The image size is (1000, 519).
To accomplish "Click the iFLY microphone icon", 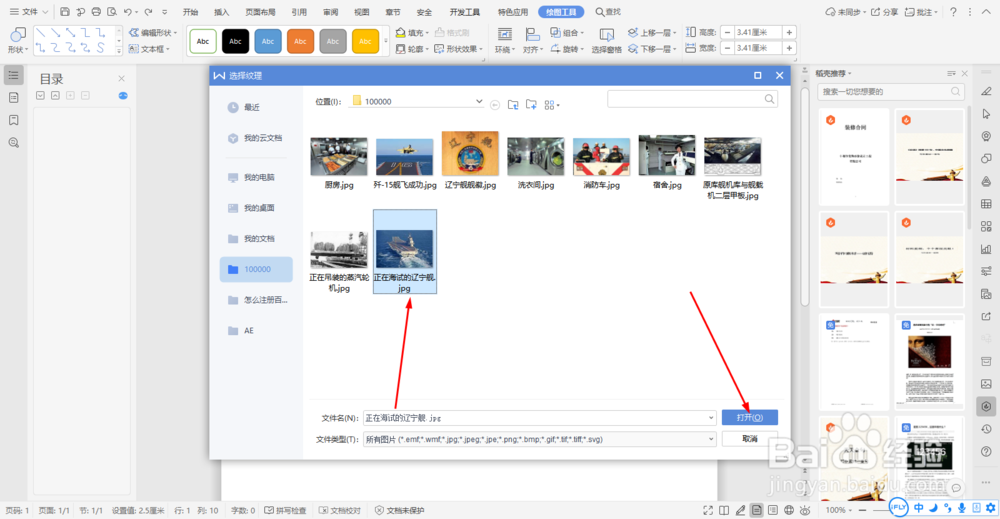I will click(x=962, y=508).
